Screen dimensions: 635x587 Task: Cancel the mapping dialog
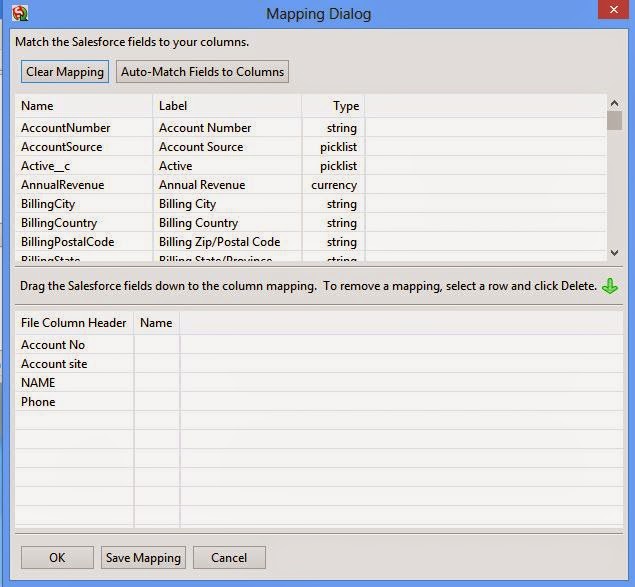pos(229,557)
